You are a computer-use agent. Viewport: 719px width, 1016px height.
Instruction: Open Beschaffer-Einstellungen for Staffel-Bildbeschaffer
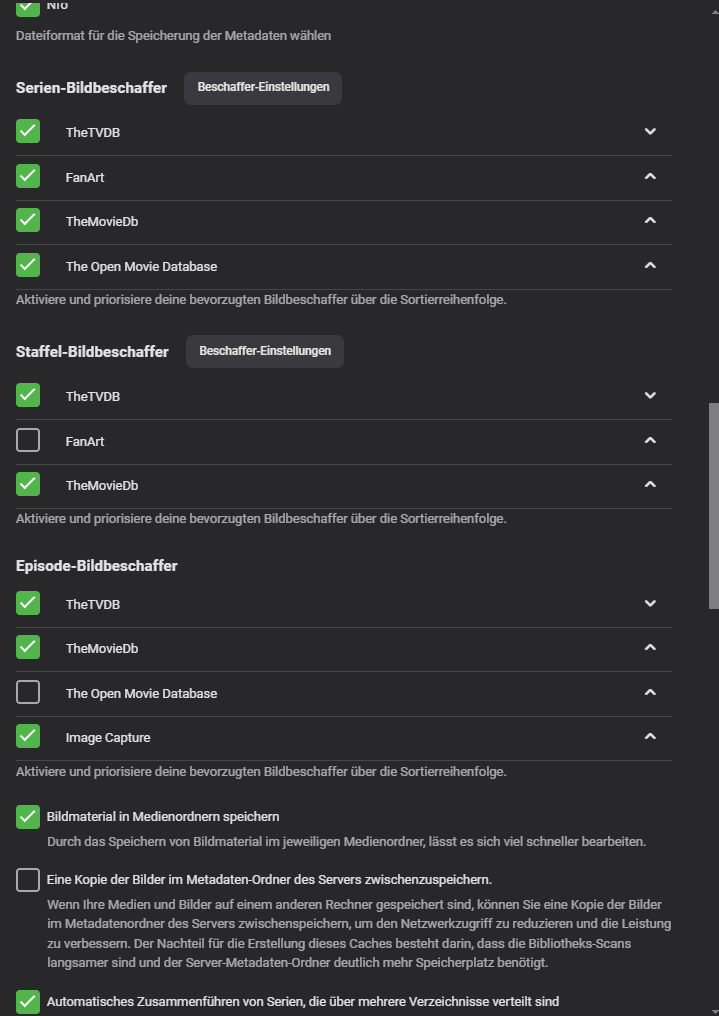[265, 351]
